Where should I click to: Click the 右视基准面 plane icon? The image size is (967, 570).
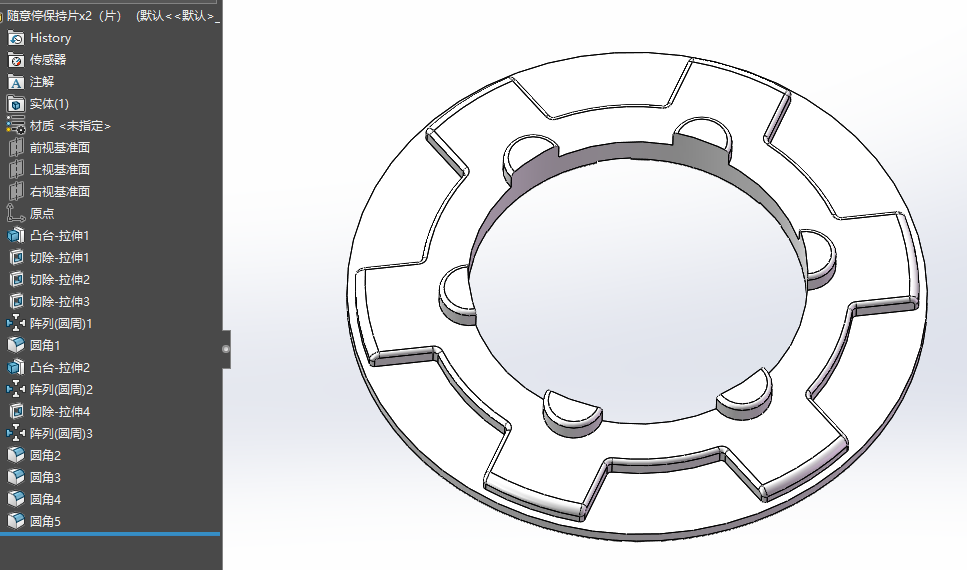(15, 192)
